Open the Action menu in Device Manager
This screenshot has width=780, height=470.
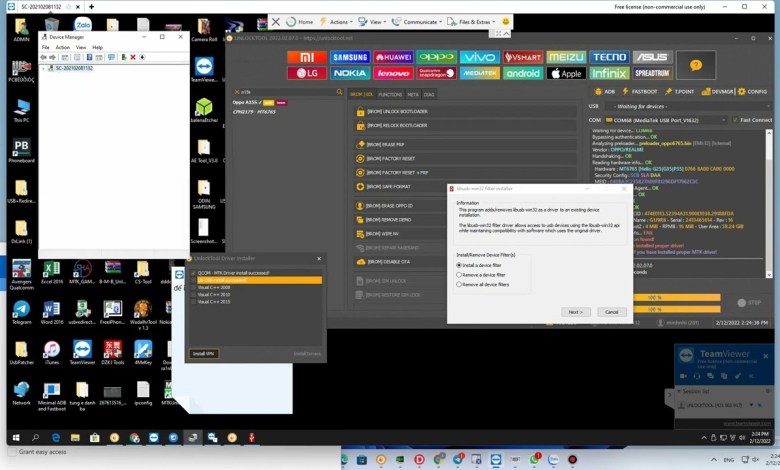click(62, 47)
